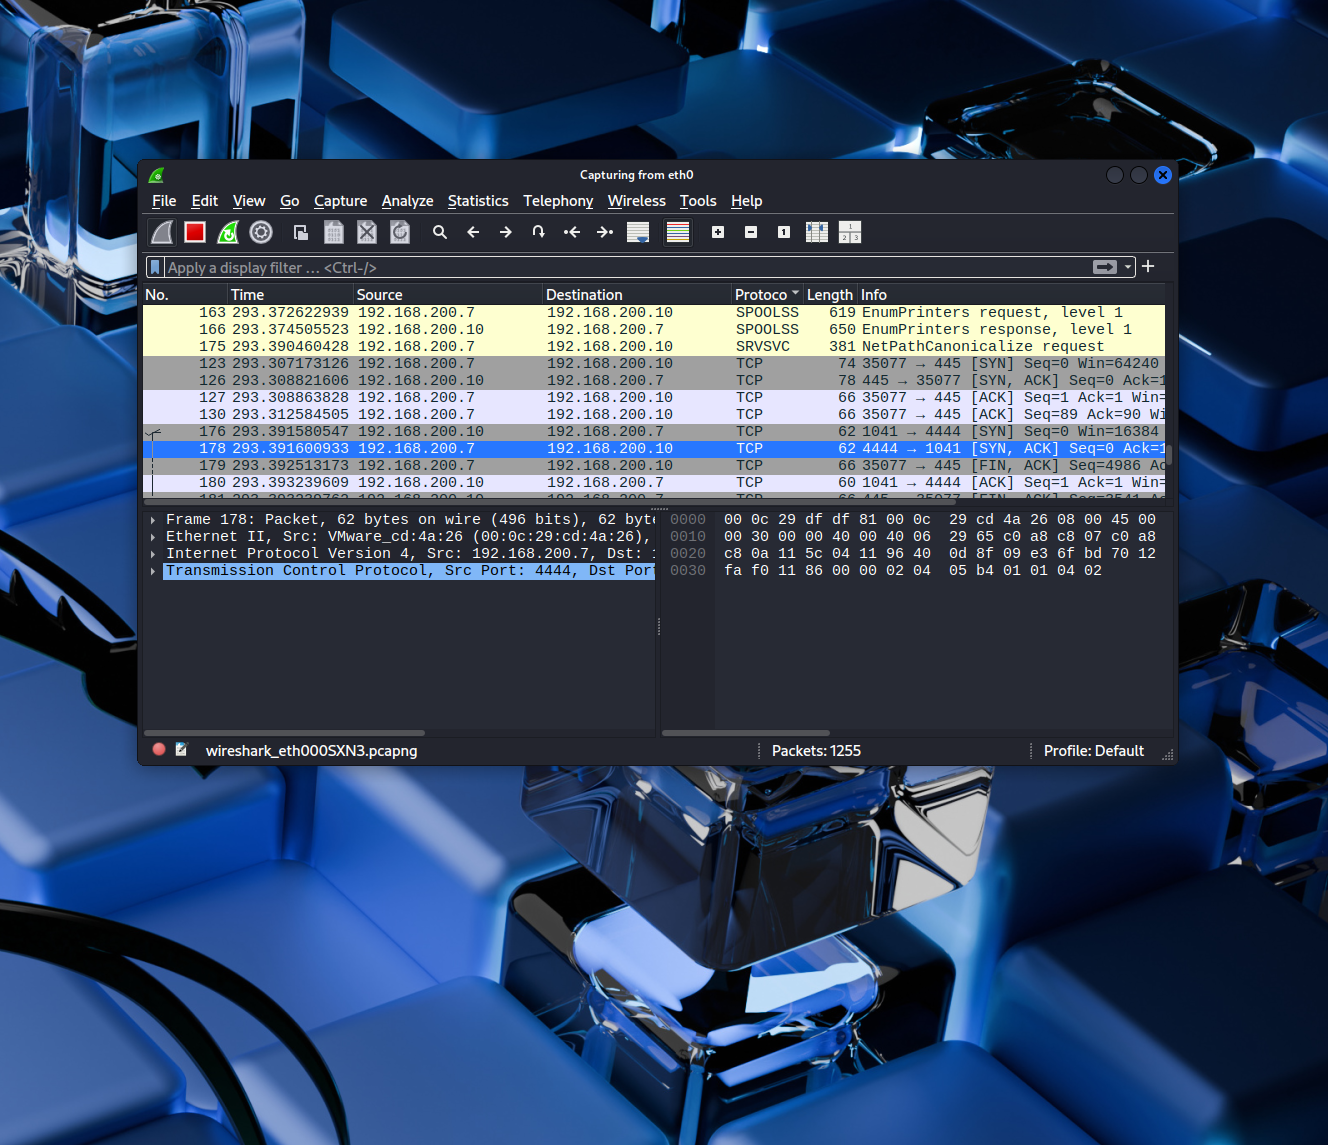Expand the Internet Protocol Version 4 row
The width and height of the screenshot is (1328, 1145).
click(x=153, y=554)
